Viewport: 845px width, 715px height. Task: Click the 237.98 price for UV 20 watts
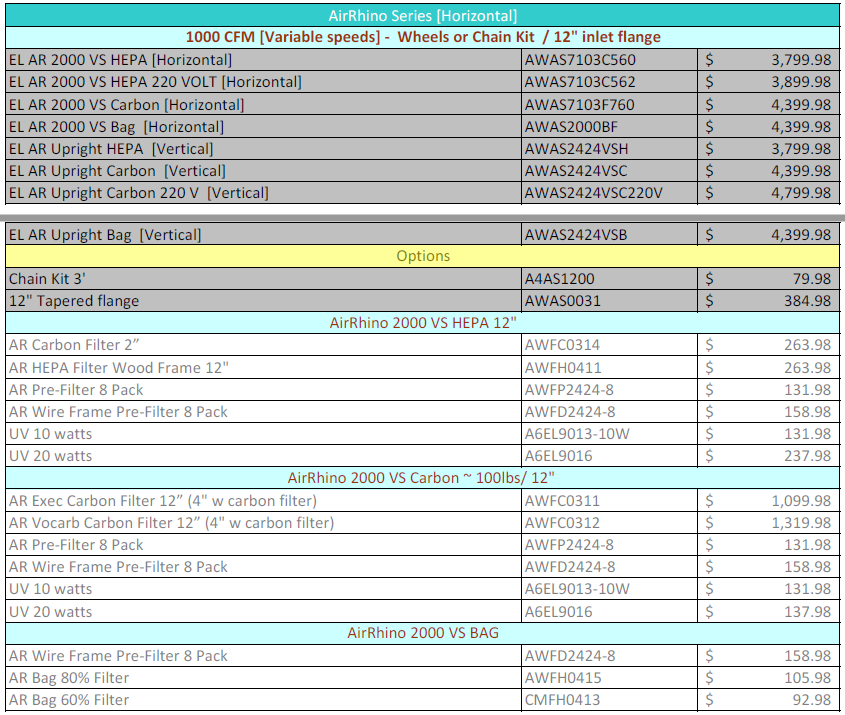point(768,456)
